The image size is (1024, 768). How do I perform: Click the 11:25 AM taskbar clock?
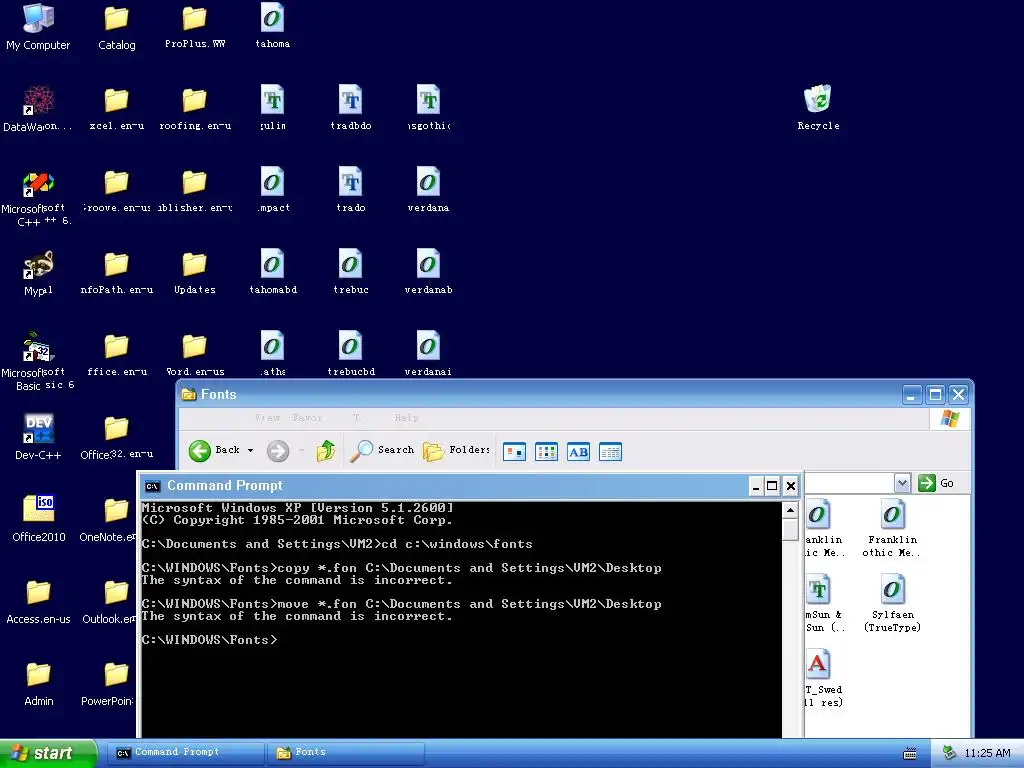point(987,753)
